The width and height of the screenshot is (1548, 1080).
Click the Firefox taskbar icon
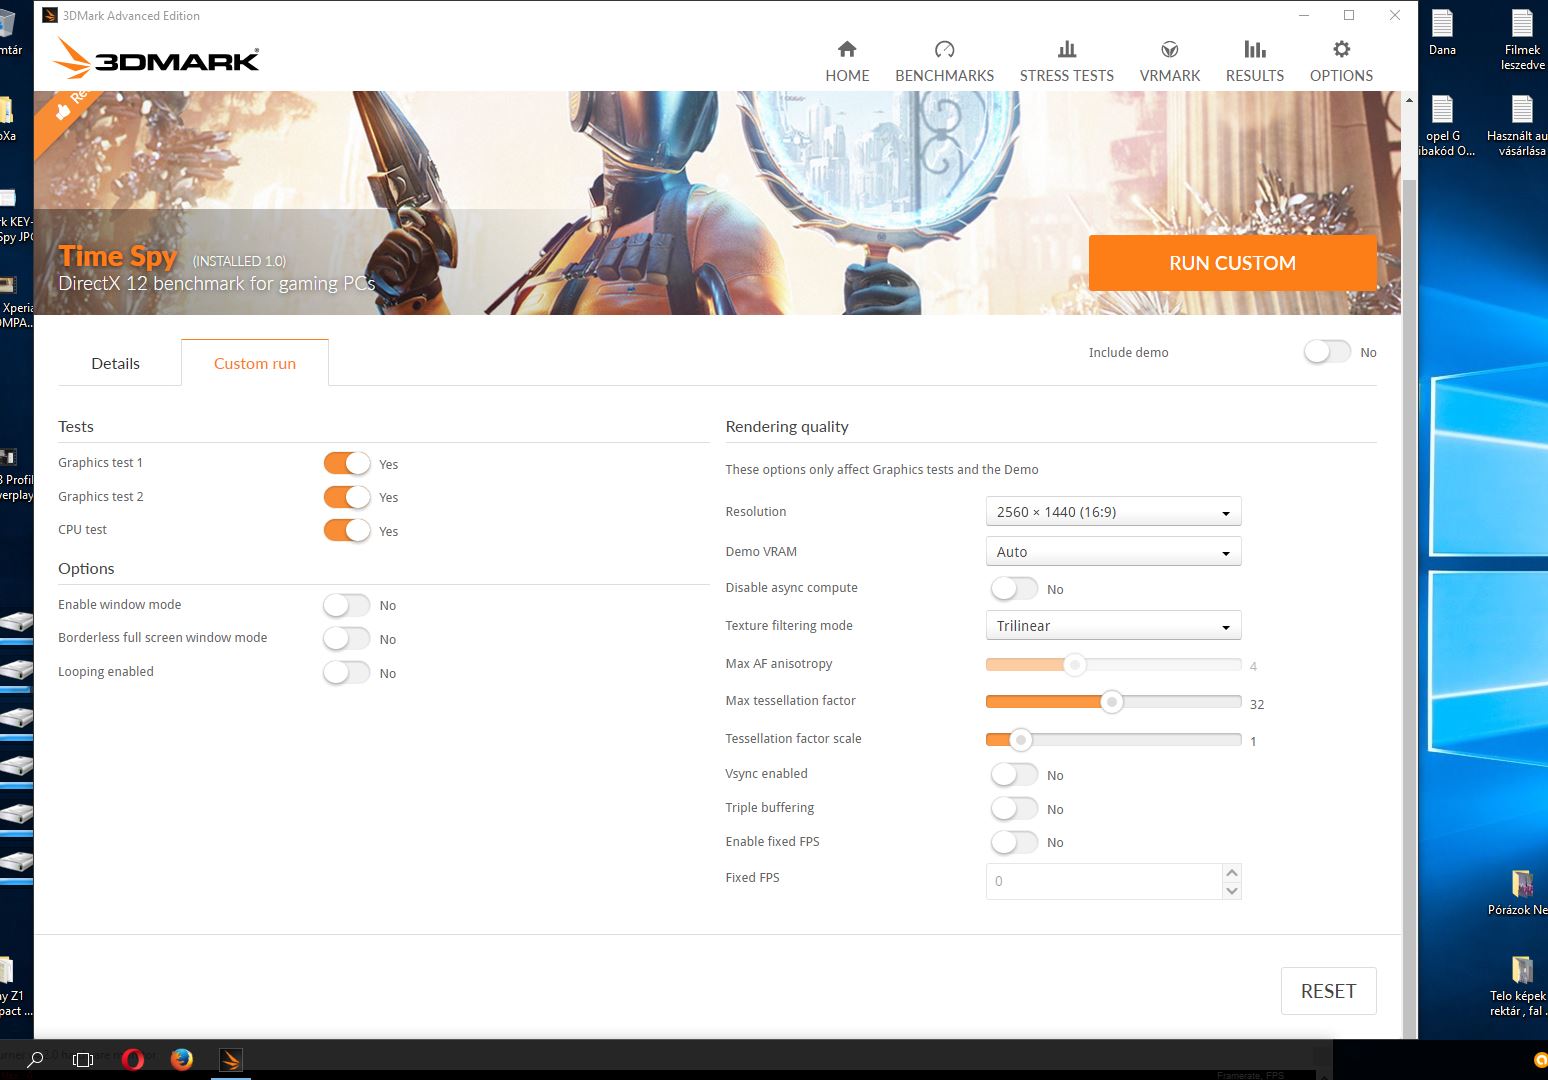point(181,1059)
